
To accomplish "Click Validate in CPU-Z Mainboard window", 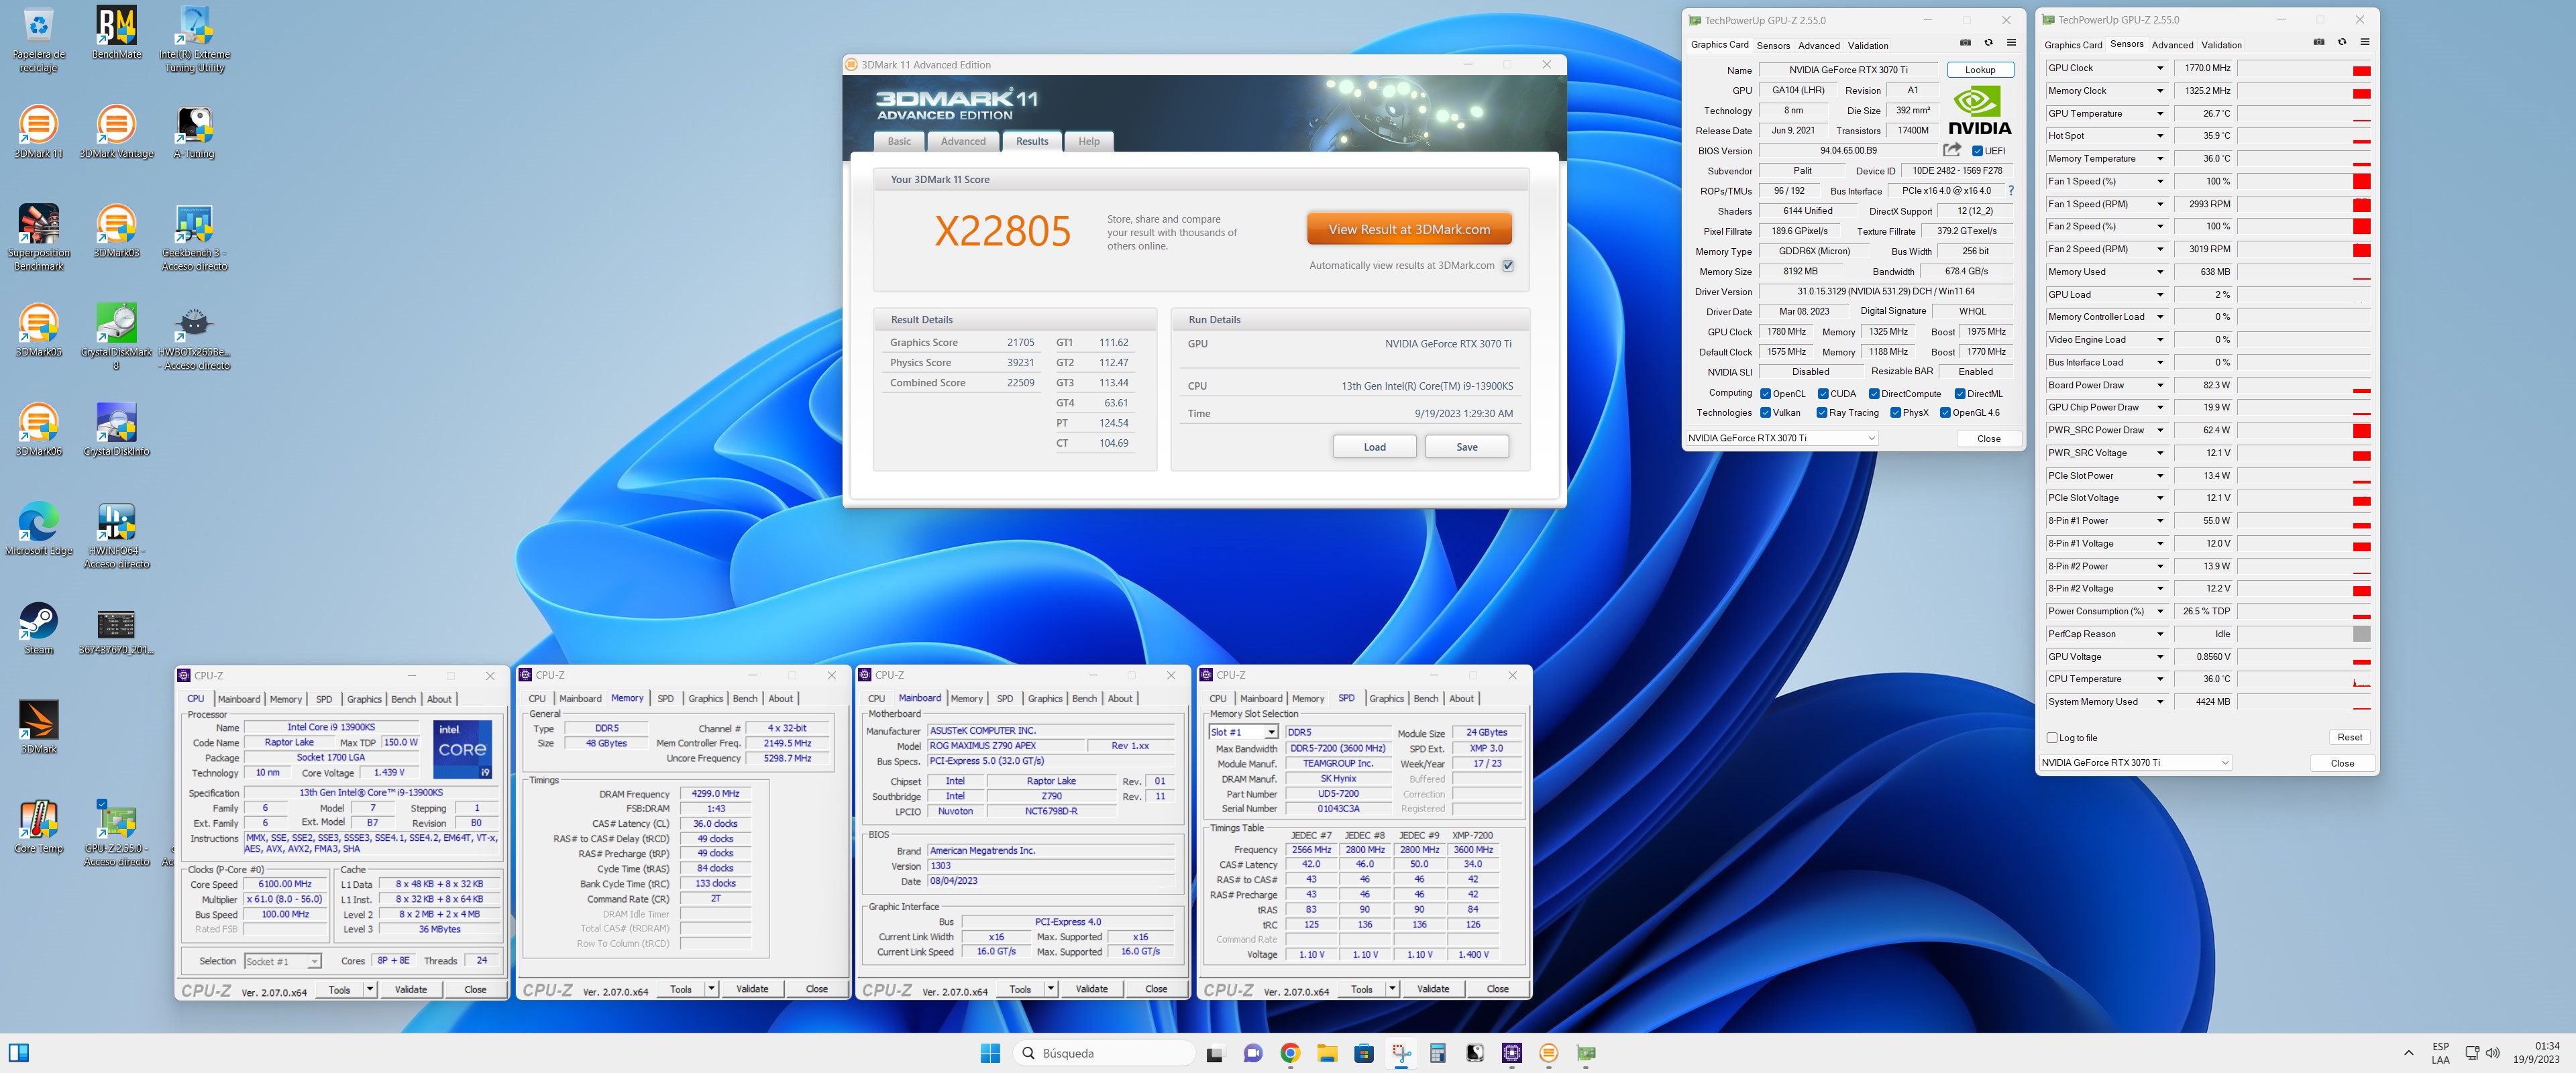I will coord(1091,989).
